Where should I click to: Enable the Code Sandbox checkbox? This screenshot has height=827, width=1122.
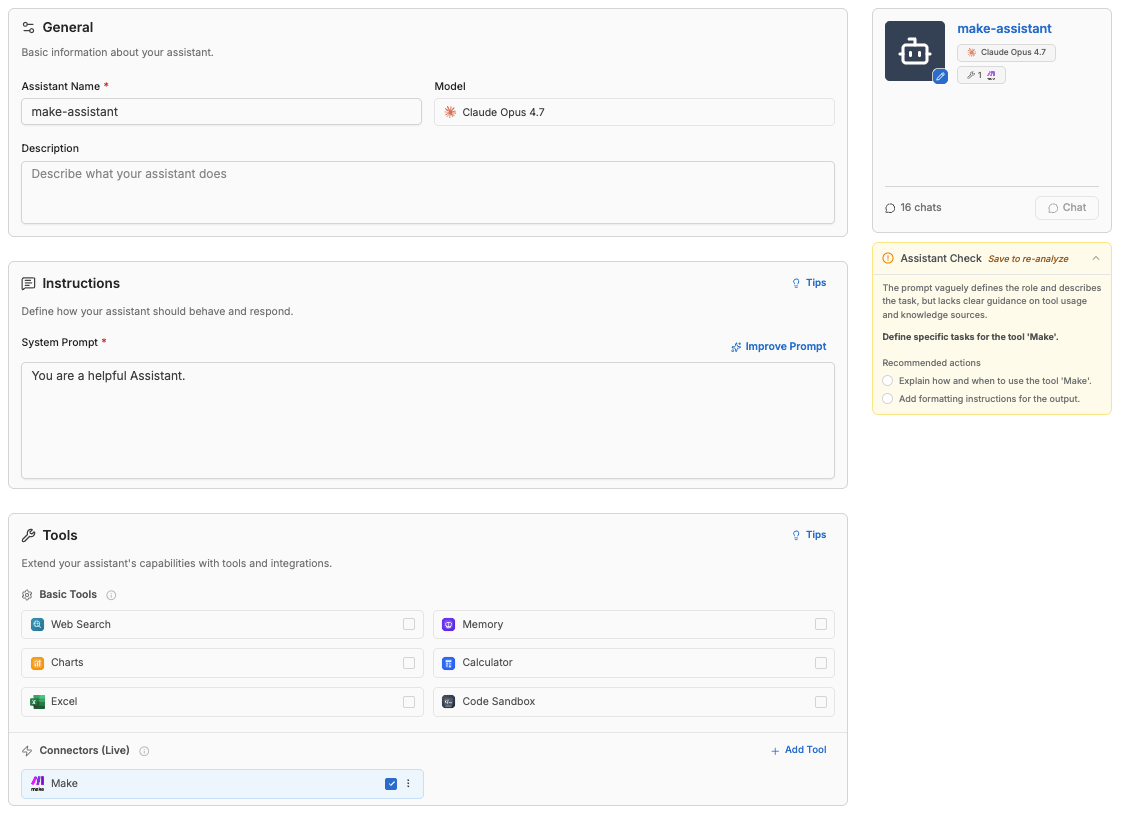click(821, 701)
